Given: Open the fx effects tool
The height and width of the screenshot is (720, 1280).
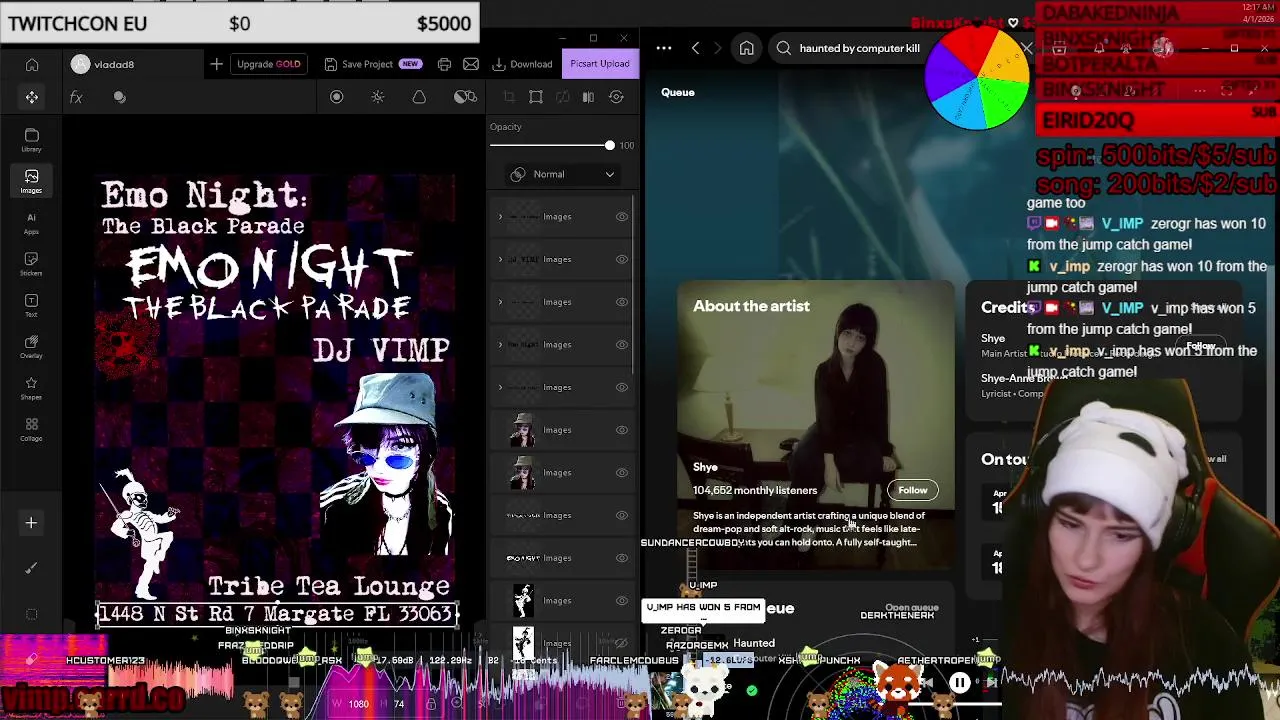Looking at the screenshot, I should pos(76,97).
